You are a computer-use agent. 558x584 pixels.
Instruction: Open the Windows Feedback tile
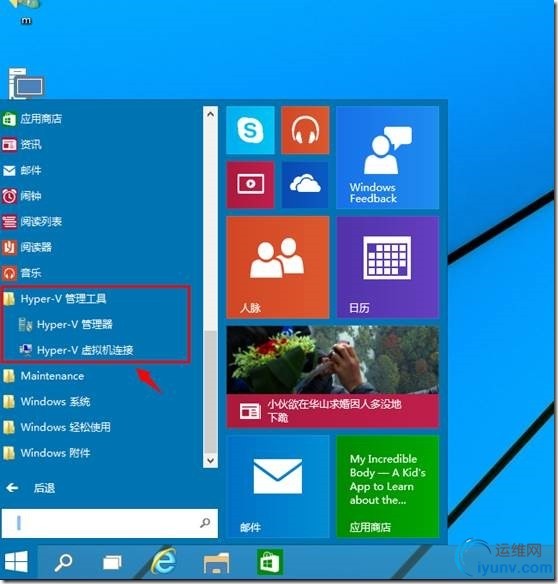tap(387, 157)
